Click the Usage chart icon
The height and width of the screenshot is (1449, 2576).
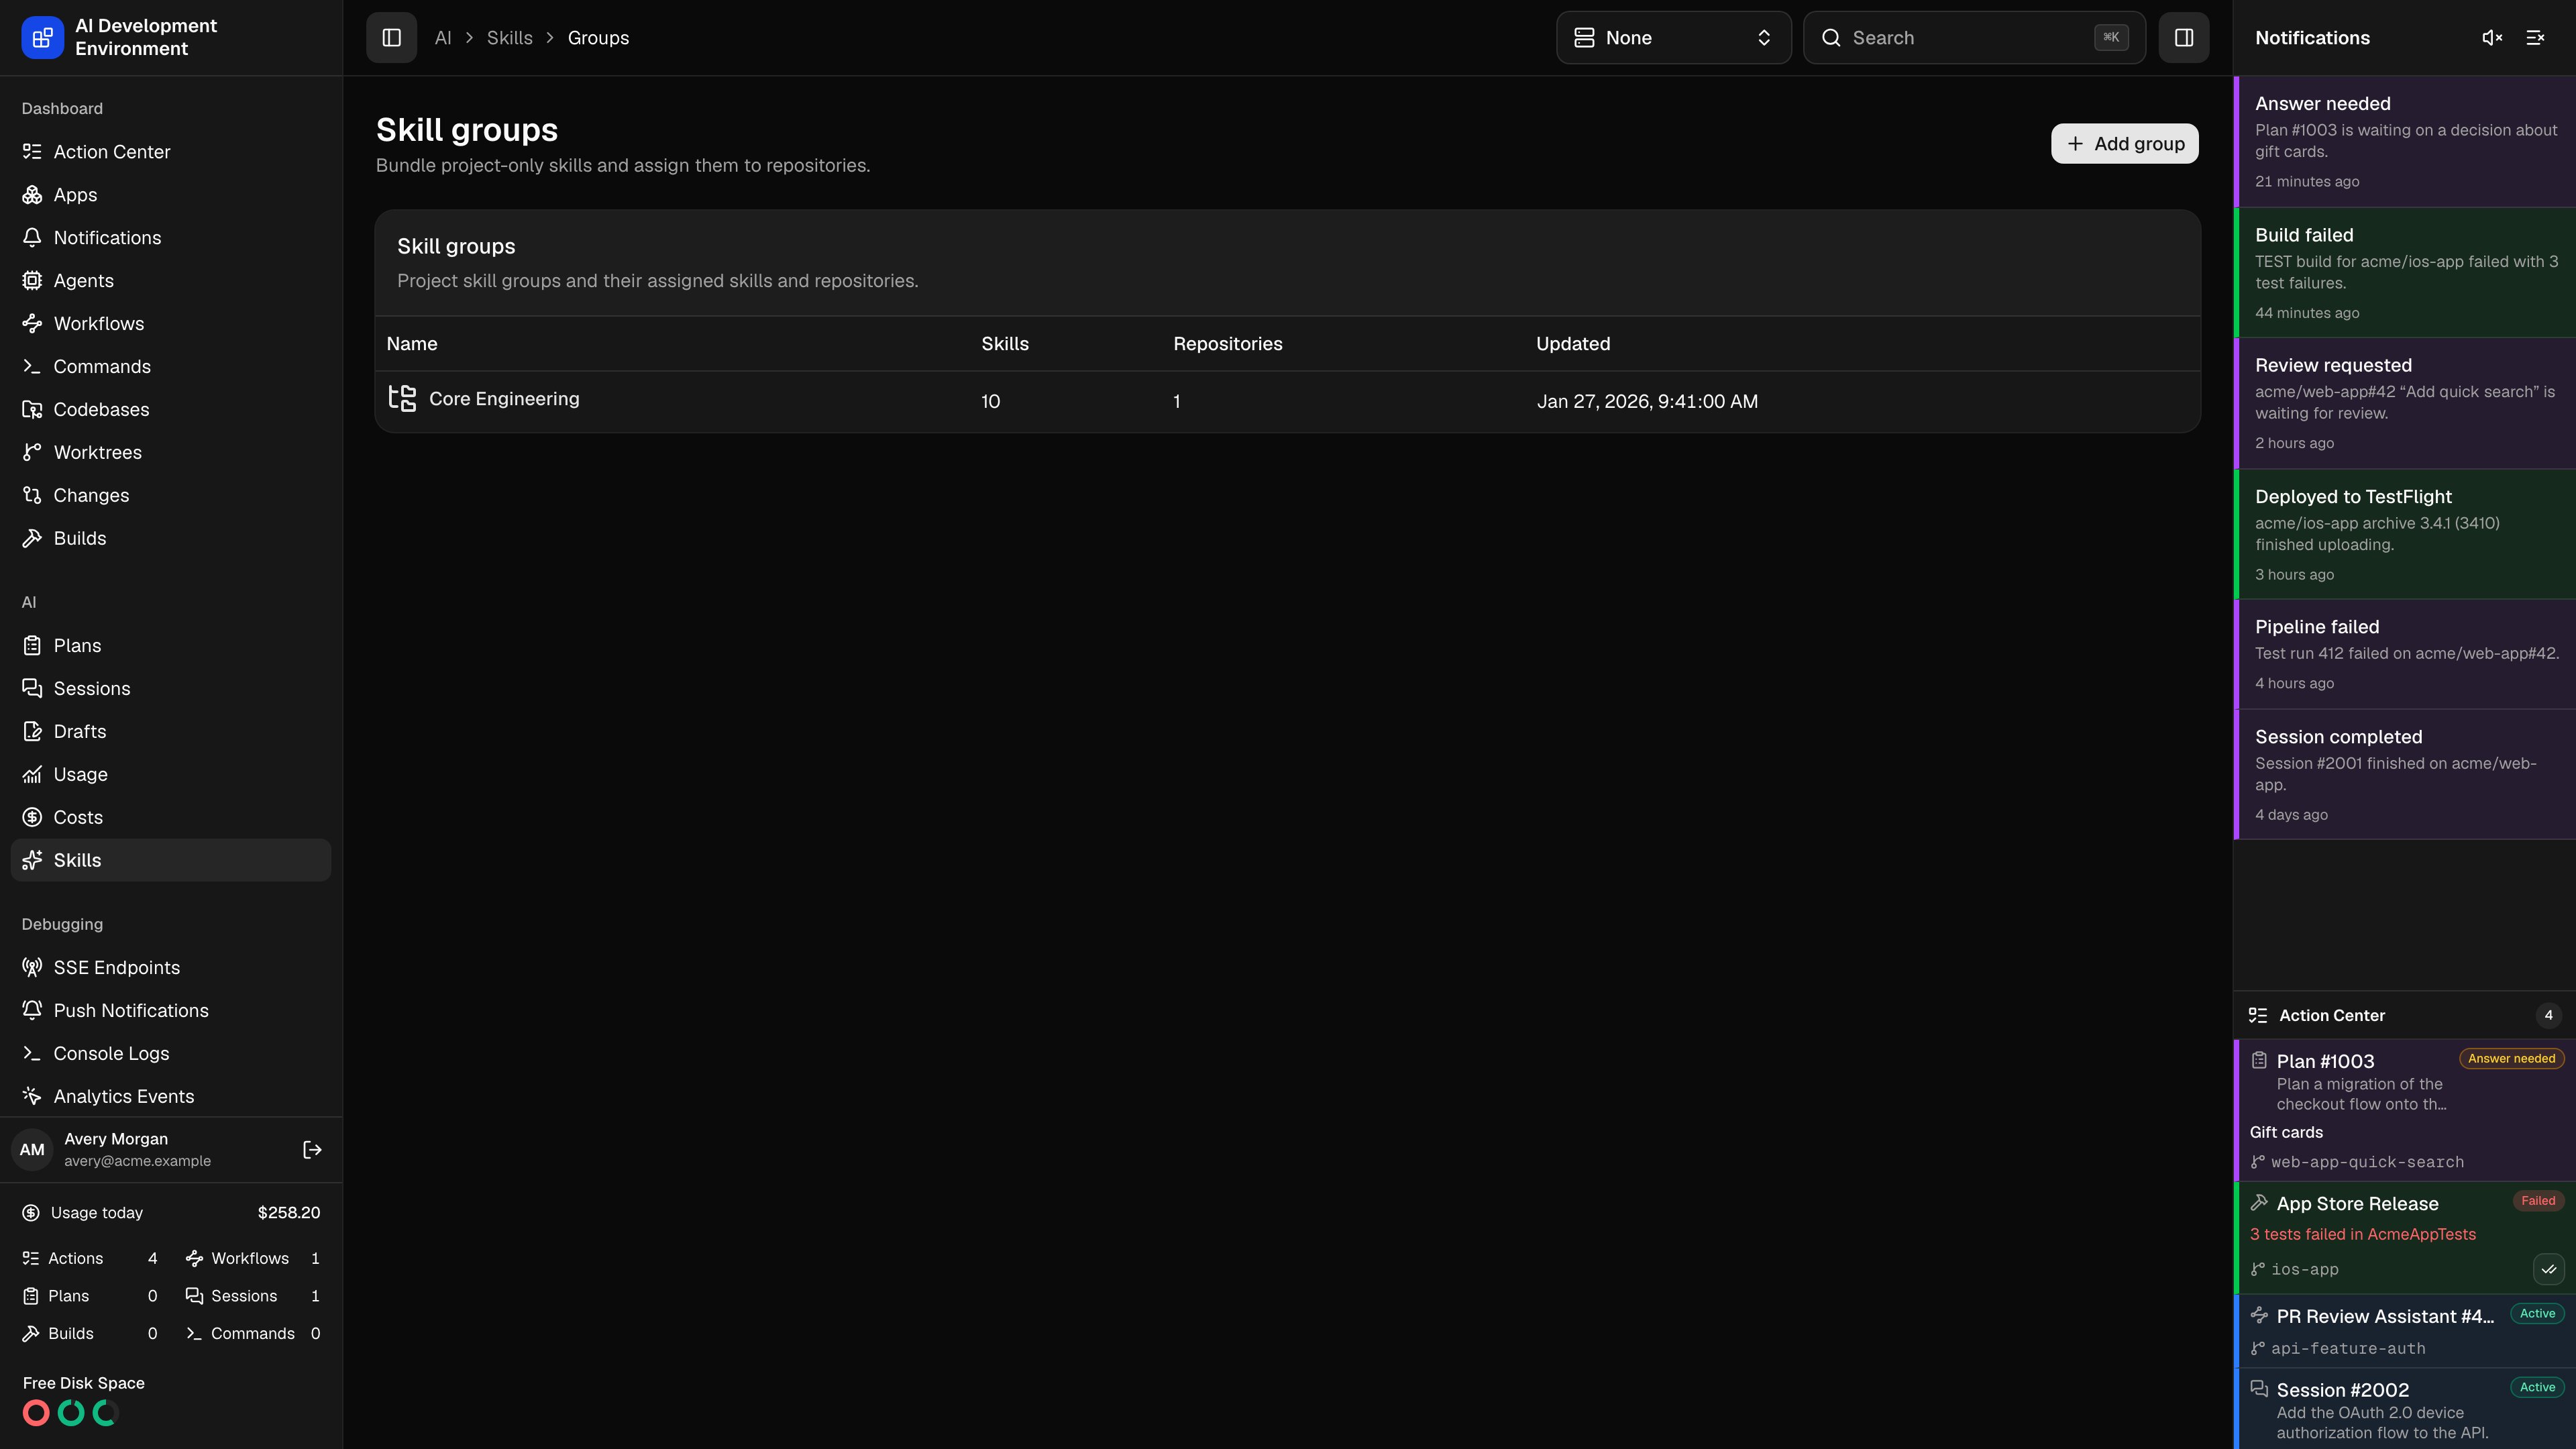tap(32, 775)
